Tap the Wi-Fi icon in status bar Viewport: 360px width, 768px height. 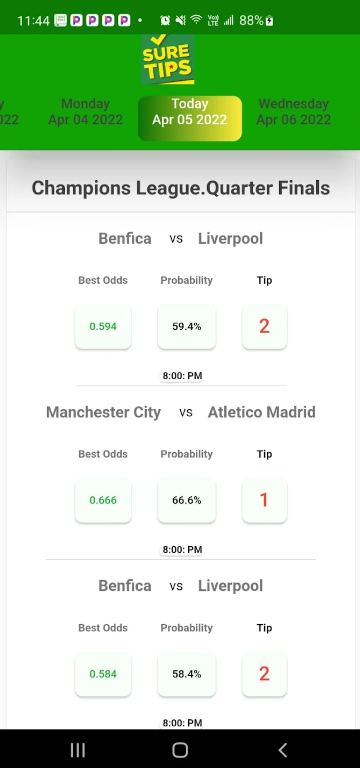click(196, 20)
